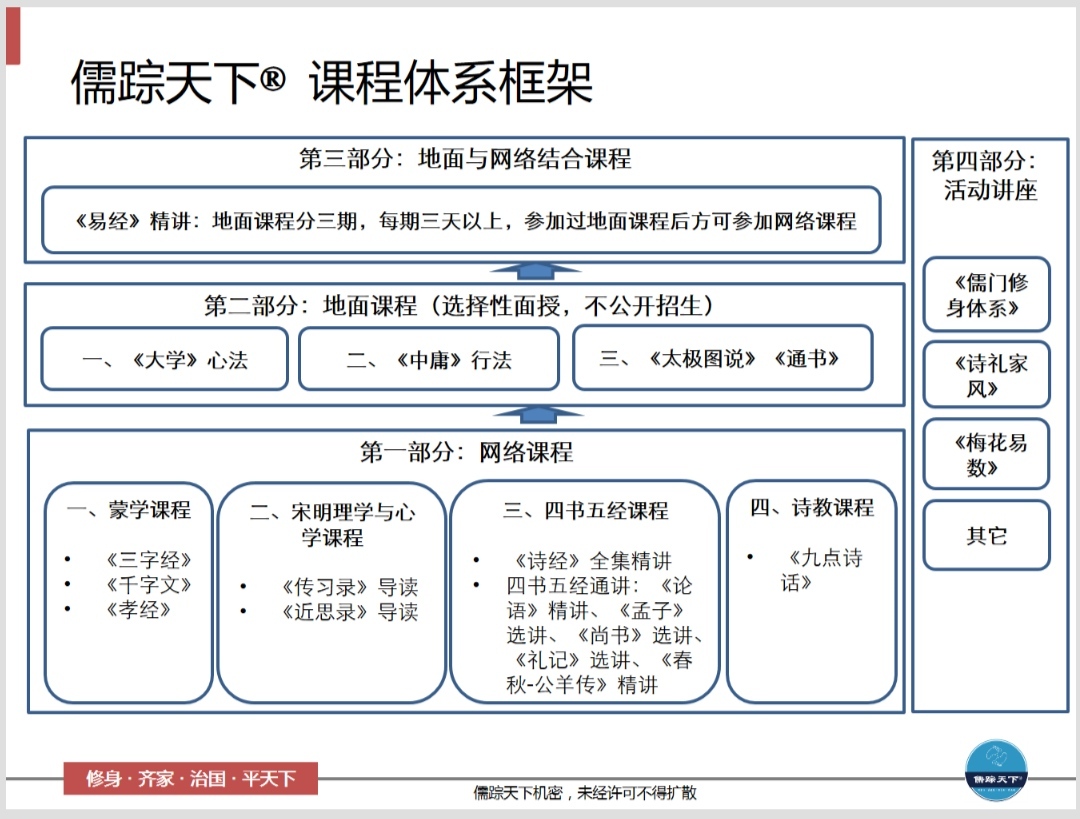This screenshot has height=819, width=1080.
Task: Select the 《大学》心法 box
Action: 164,360
